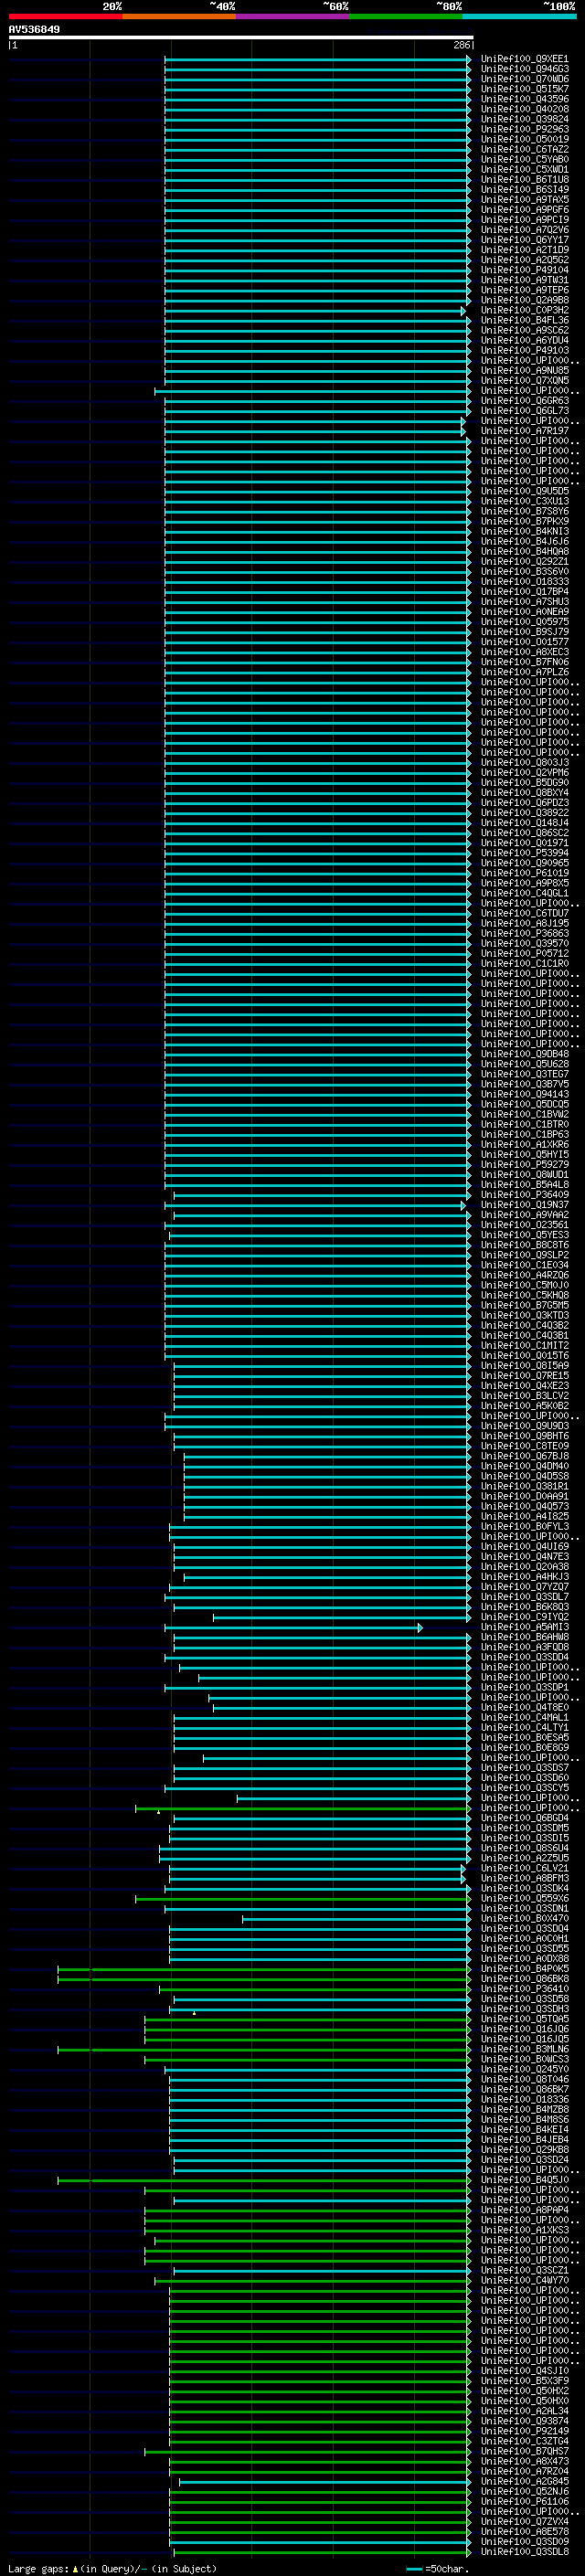Select hit UniRef100_P36410
Screen dimensions: 585x2576
coord(524,1989)
